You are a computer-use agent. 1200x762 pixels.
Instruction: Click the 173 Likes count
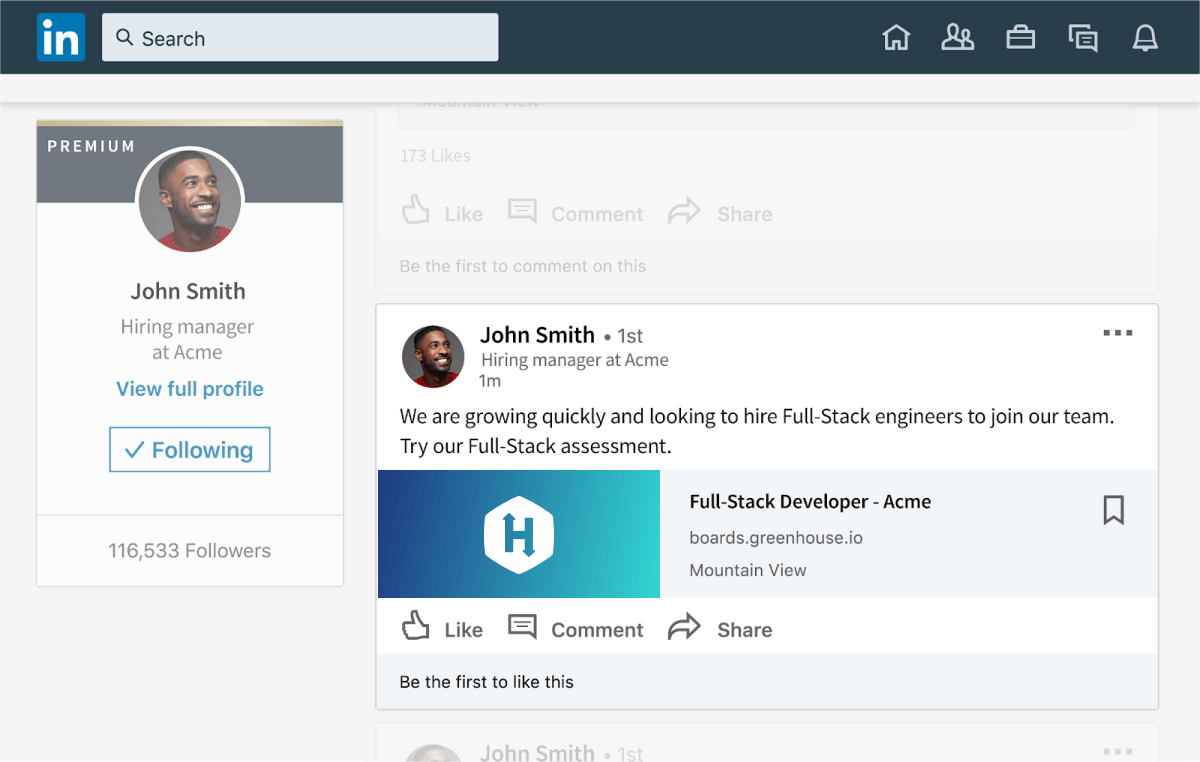tap(435, 156)
